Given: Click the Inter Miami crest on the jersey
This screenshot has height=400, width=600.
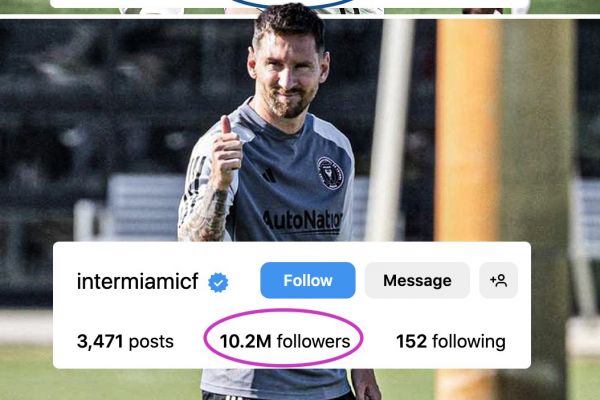Looking at the screenshot, I should coord(330,171).
